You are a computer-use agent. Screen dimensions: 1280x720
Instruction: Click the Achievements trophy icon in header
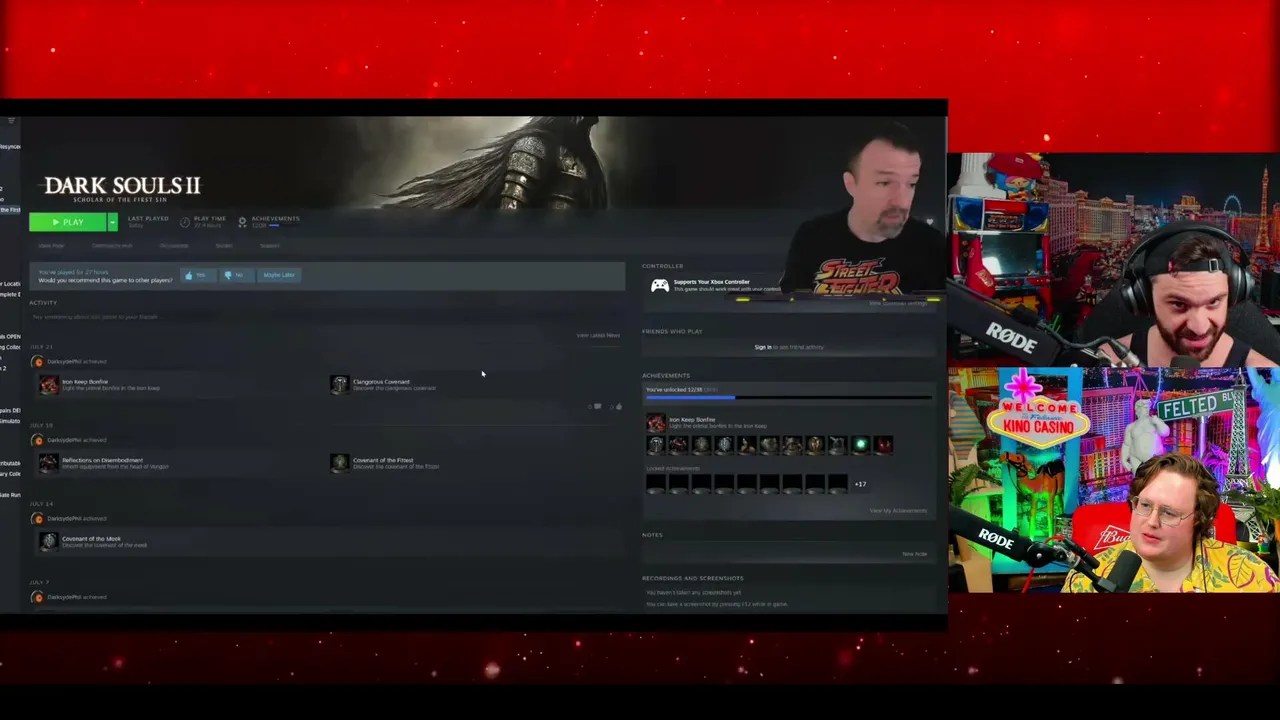coord(242,222)
